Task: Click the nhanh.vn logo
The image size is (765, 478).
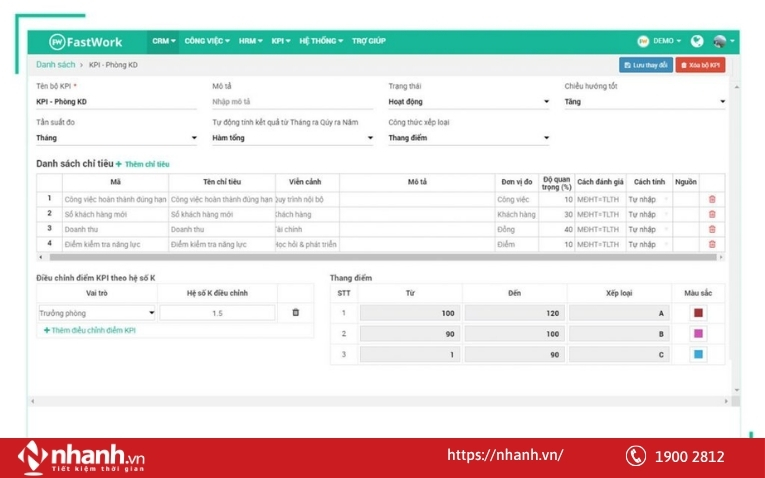Action: point(81,457)
